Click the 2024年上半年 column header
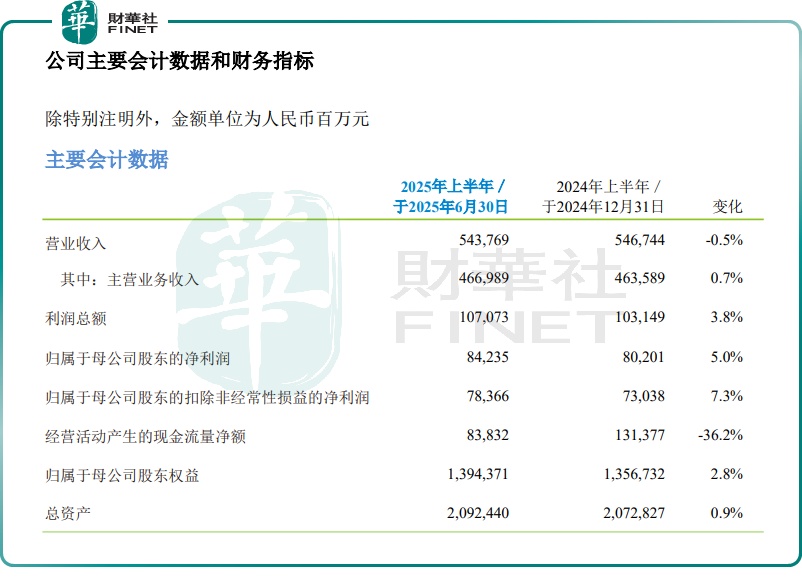 point(603,197)
